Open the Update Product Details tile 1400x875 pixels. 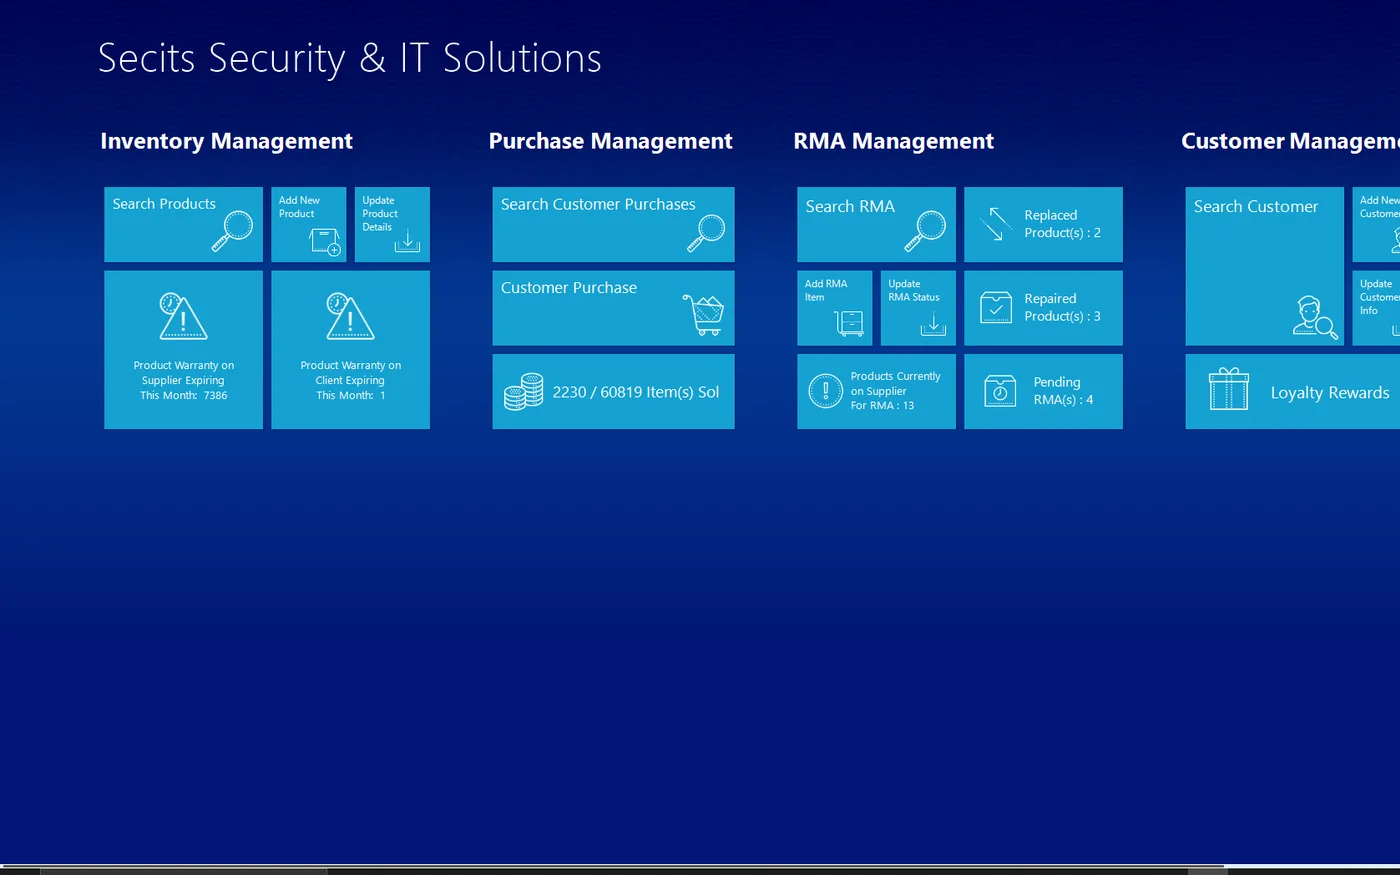pyautogui.click(x=392, y=225)
